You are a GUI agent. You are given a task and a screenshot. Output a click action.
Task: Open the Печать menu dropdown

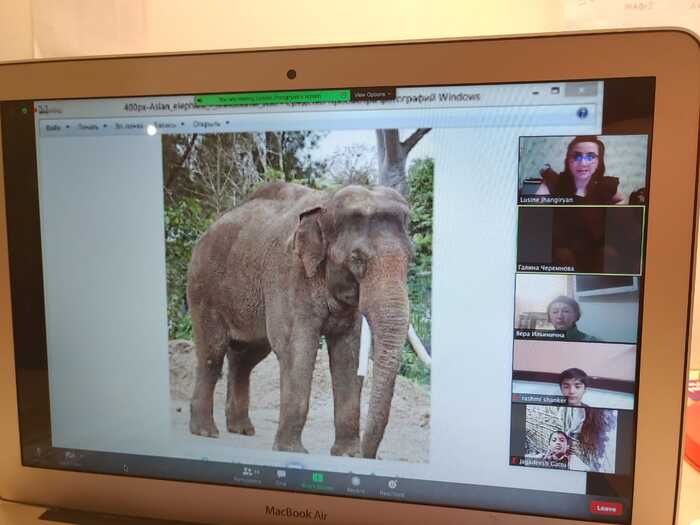(x=92, y=127)
